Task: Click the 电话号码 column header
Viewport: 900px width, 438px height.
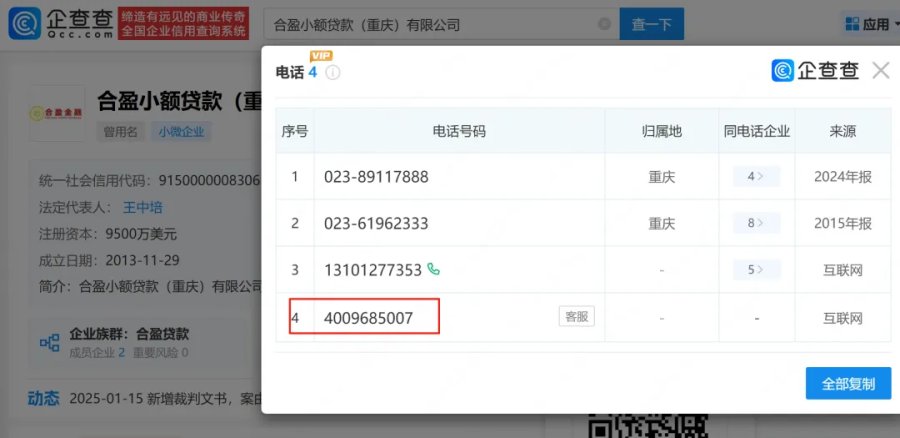Action: click(x=459, y=131)
